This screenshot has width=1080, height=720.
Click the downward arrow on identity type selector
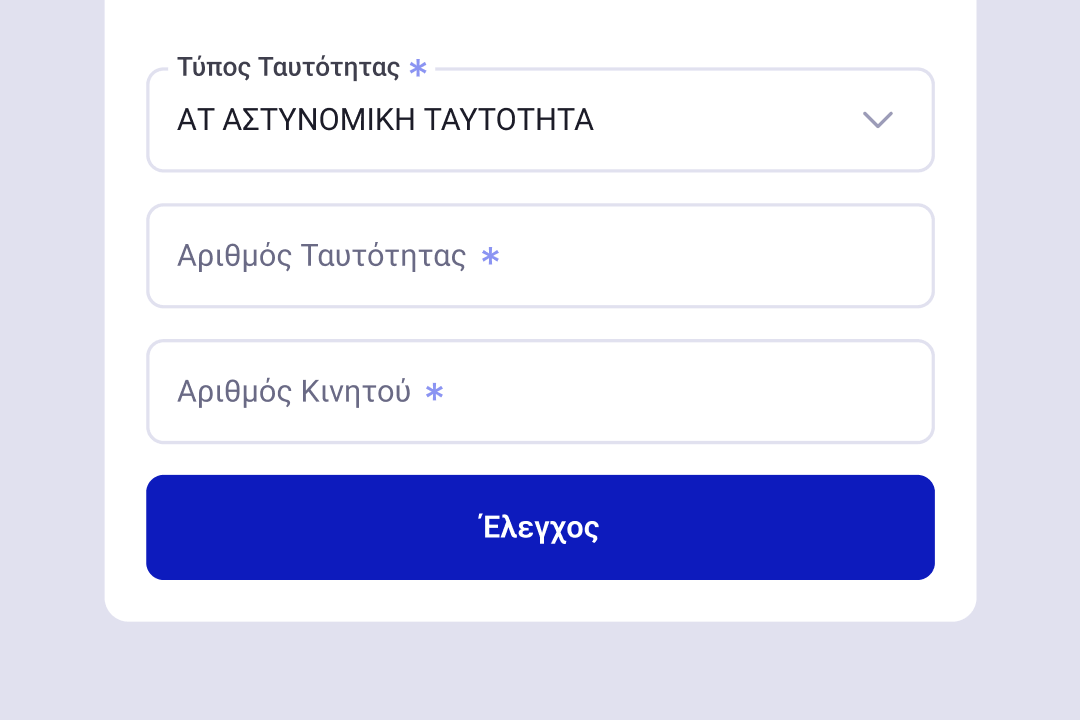[x=877, y=119]
